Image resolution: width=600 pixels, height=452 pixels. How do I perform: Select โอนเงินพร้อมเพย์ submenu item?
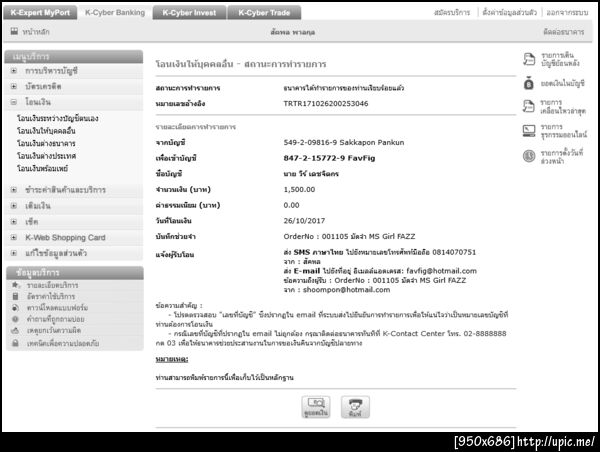click(x=42, y=168)
